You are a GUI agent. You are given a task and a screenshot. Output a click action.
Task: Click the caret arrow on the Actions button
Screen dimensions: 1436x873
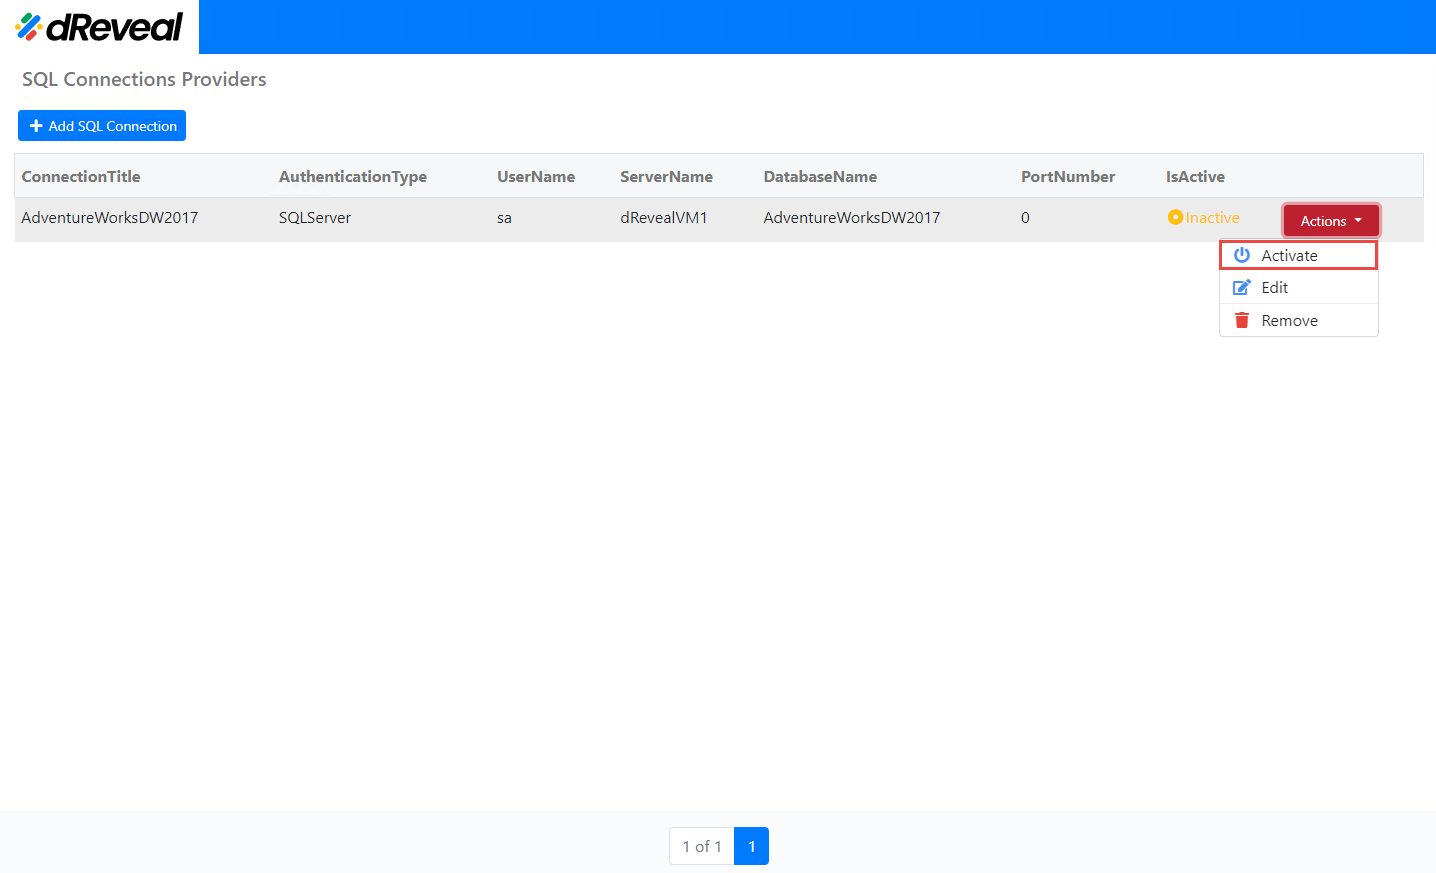click(1356, 220)
